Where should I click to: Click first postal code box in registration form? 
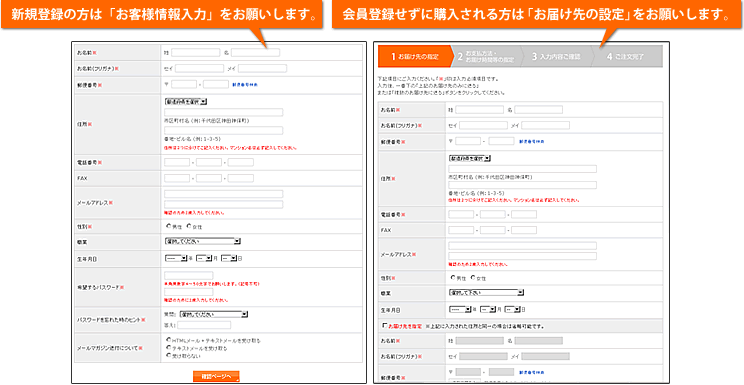tap(184, 85)
